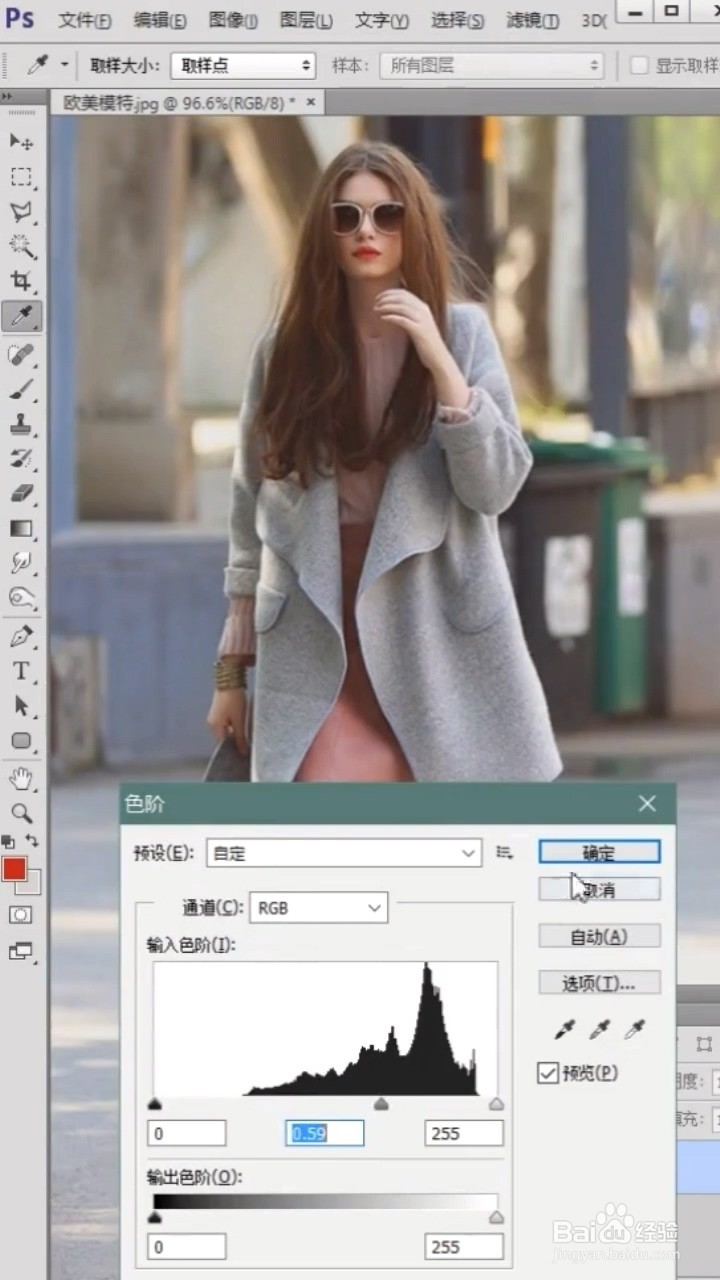This screenshot has height=1280, width=720.
Task: Select the Horizontal Type tool
Action: point(21,671)
